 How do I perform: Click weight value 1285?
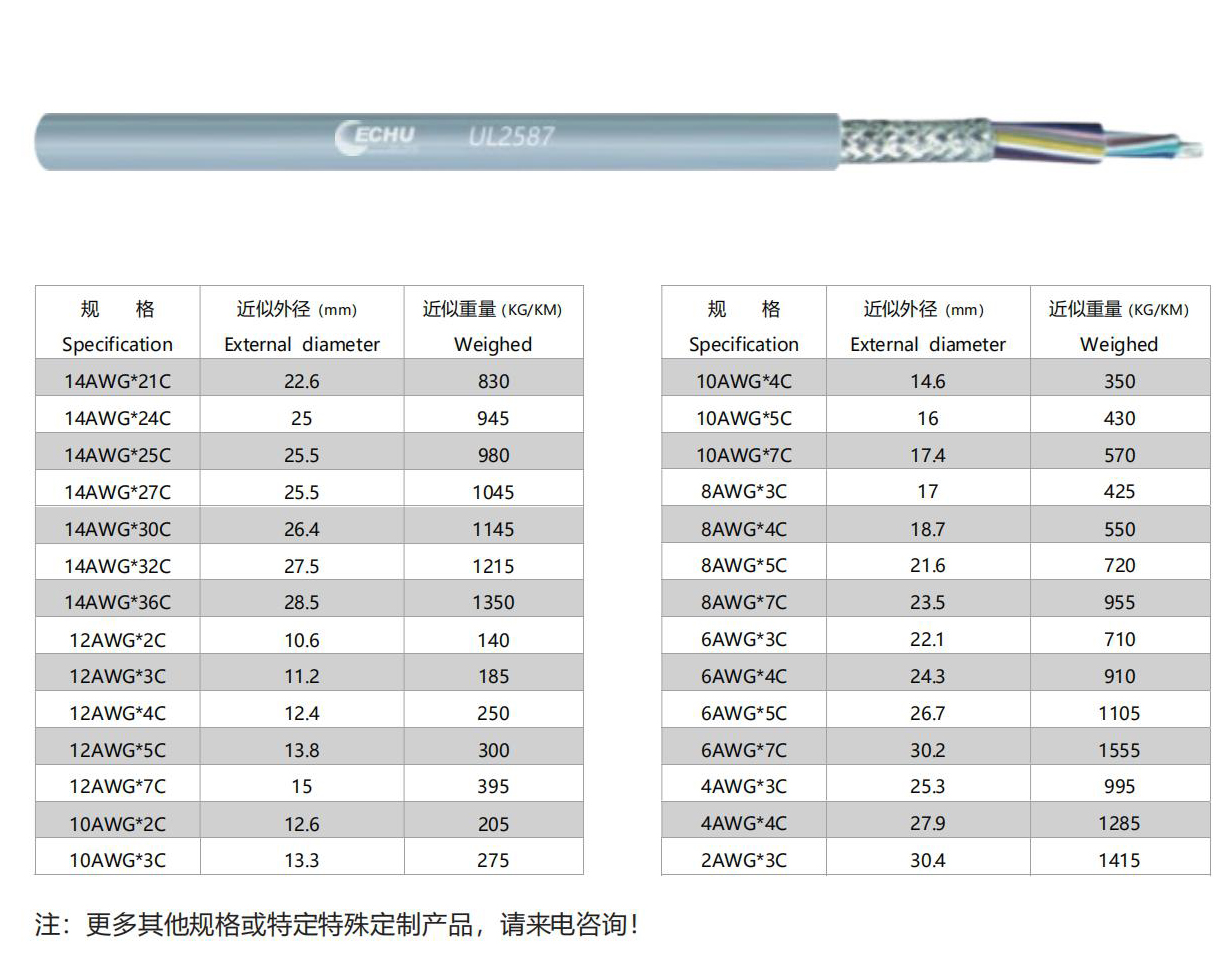pos(1120,823)
